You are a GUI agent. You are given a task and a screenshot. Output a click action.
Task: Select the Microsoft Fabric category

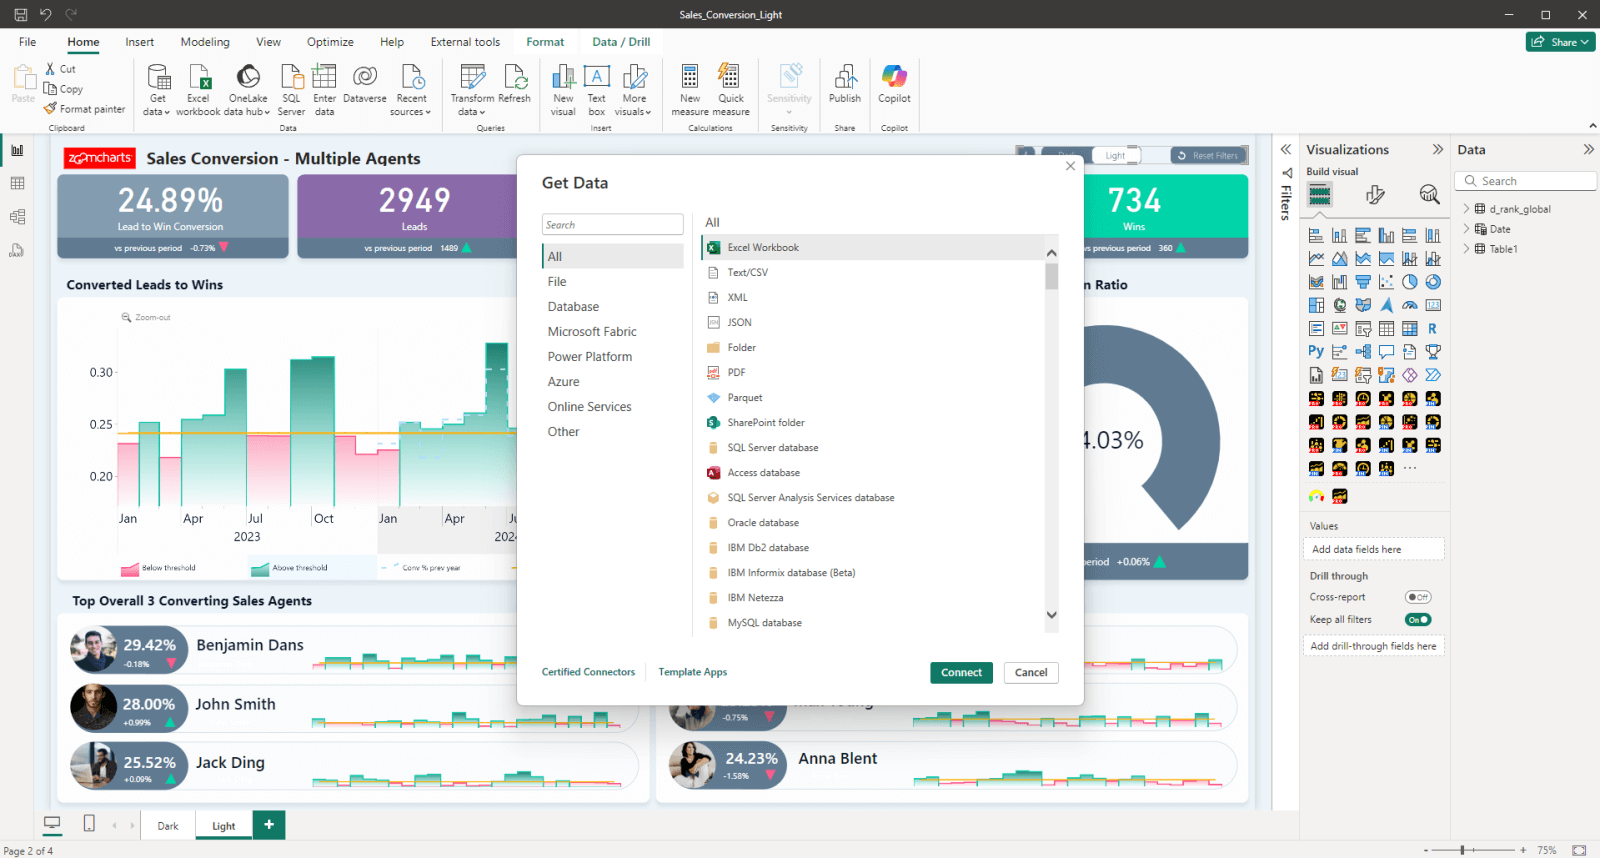592,332
